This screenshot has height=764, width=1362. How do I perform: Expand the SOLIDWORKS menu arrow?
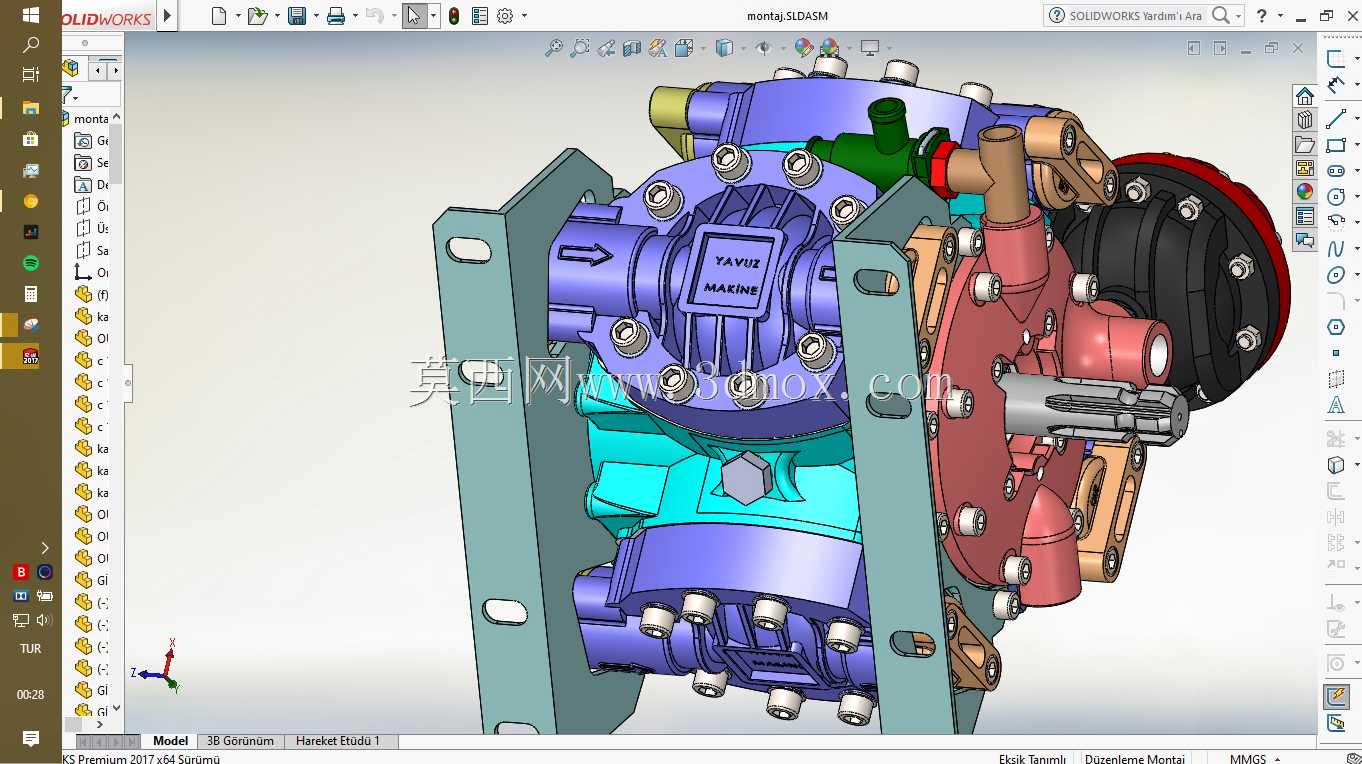tap(167, 16)
